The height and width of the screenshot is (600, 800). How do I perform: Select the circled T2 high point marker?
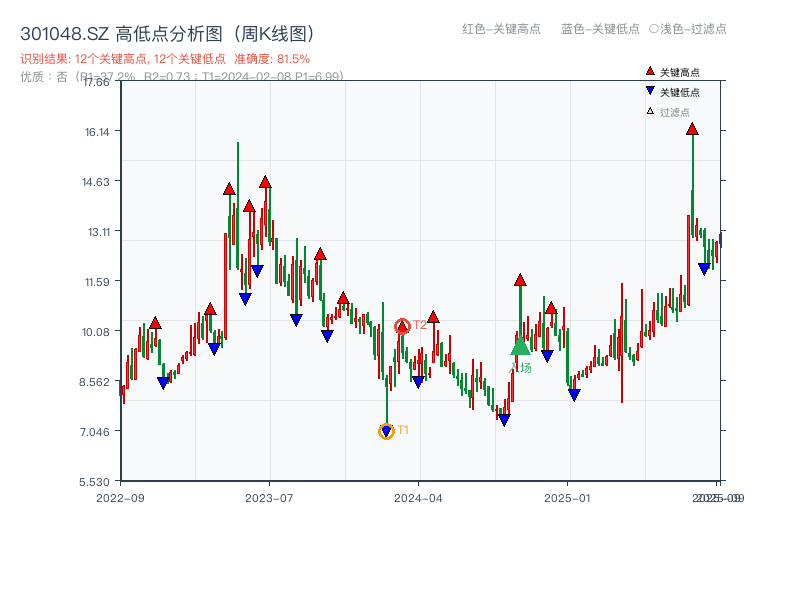[x=404, y=323]
